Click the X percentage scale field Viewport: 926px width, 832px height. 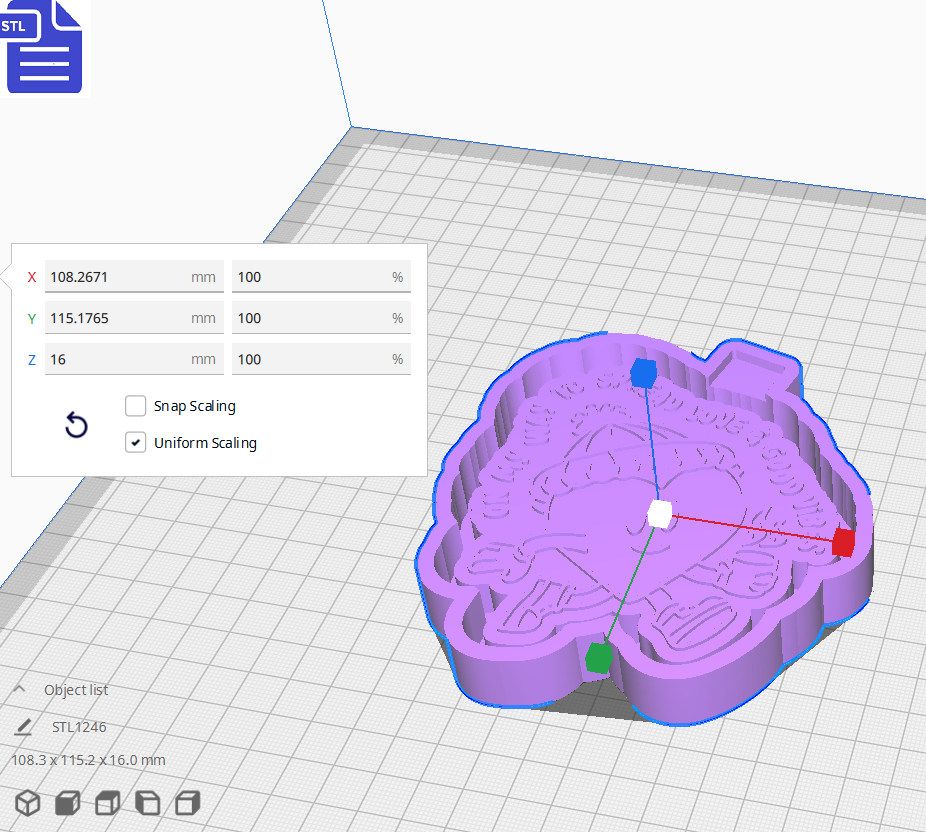(321, 277)
